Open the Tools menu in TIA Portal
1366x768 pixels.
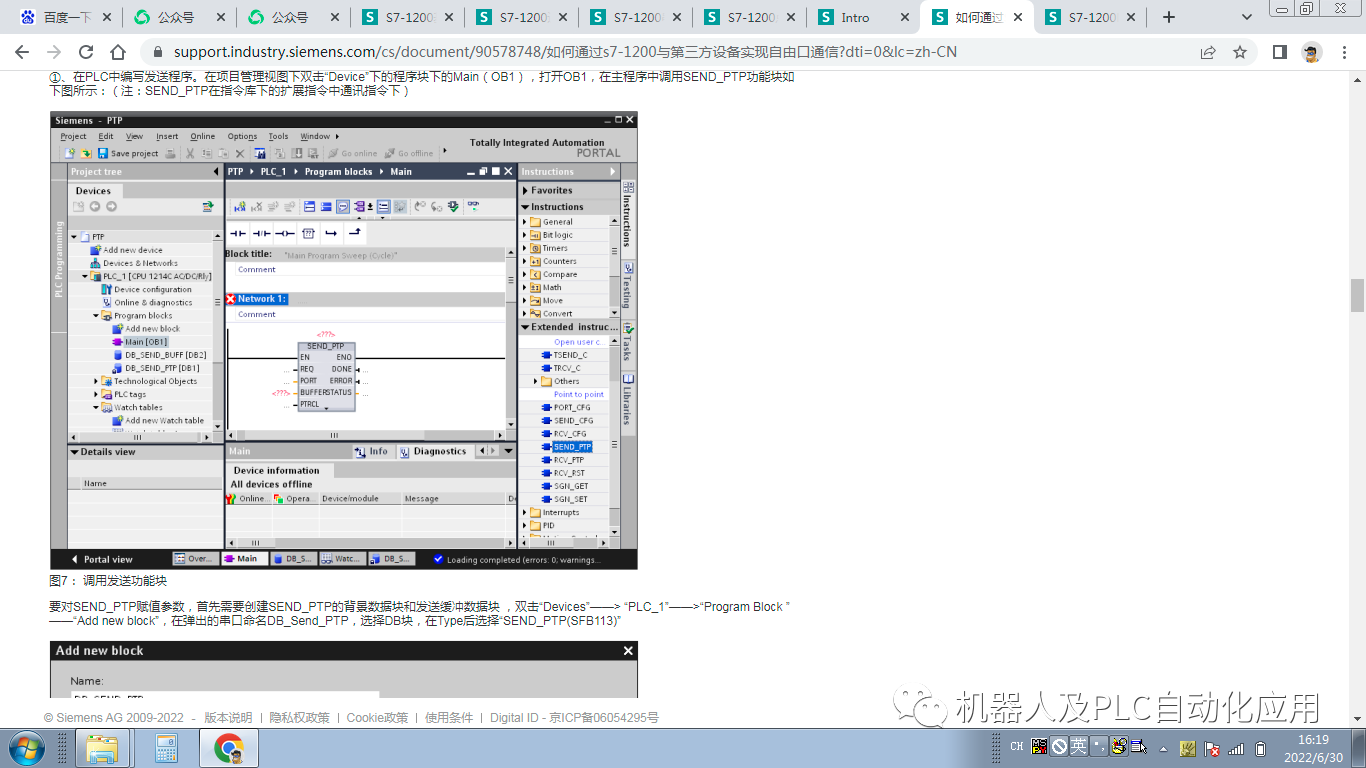point(278,136)
